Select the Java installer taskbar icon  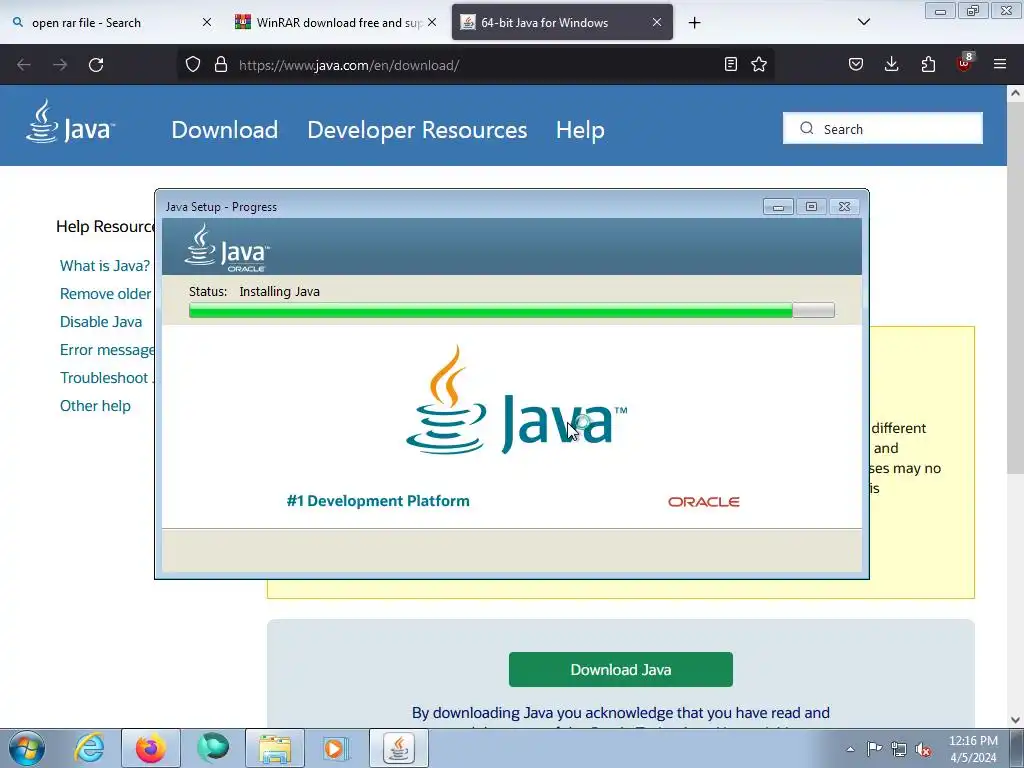pyautogui.click(x=399, y=748)
